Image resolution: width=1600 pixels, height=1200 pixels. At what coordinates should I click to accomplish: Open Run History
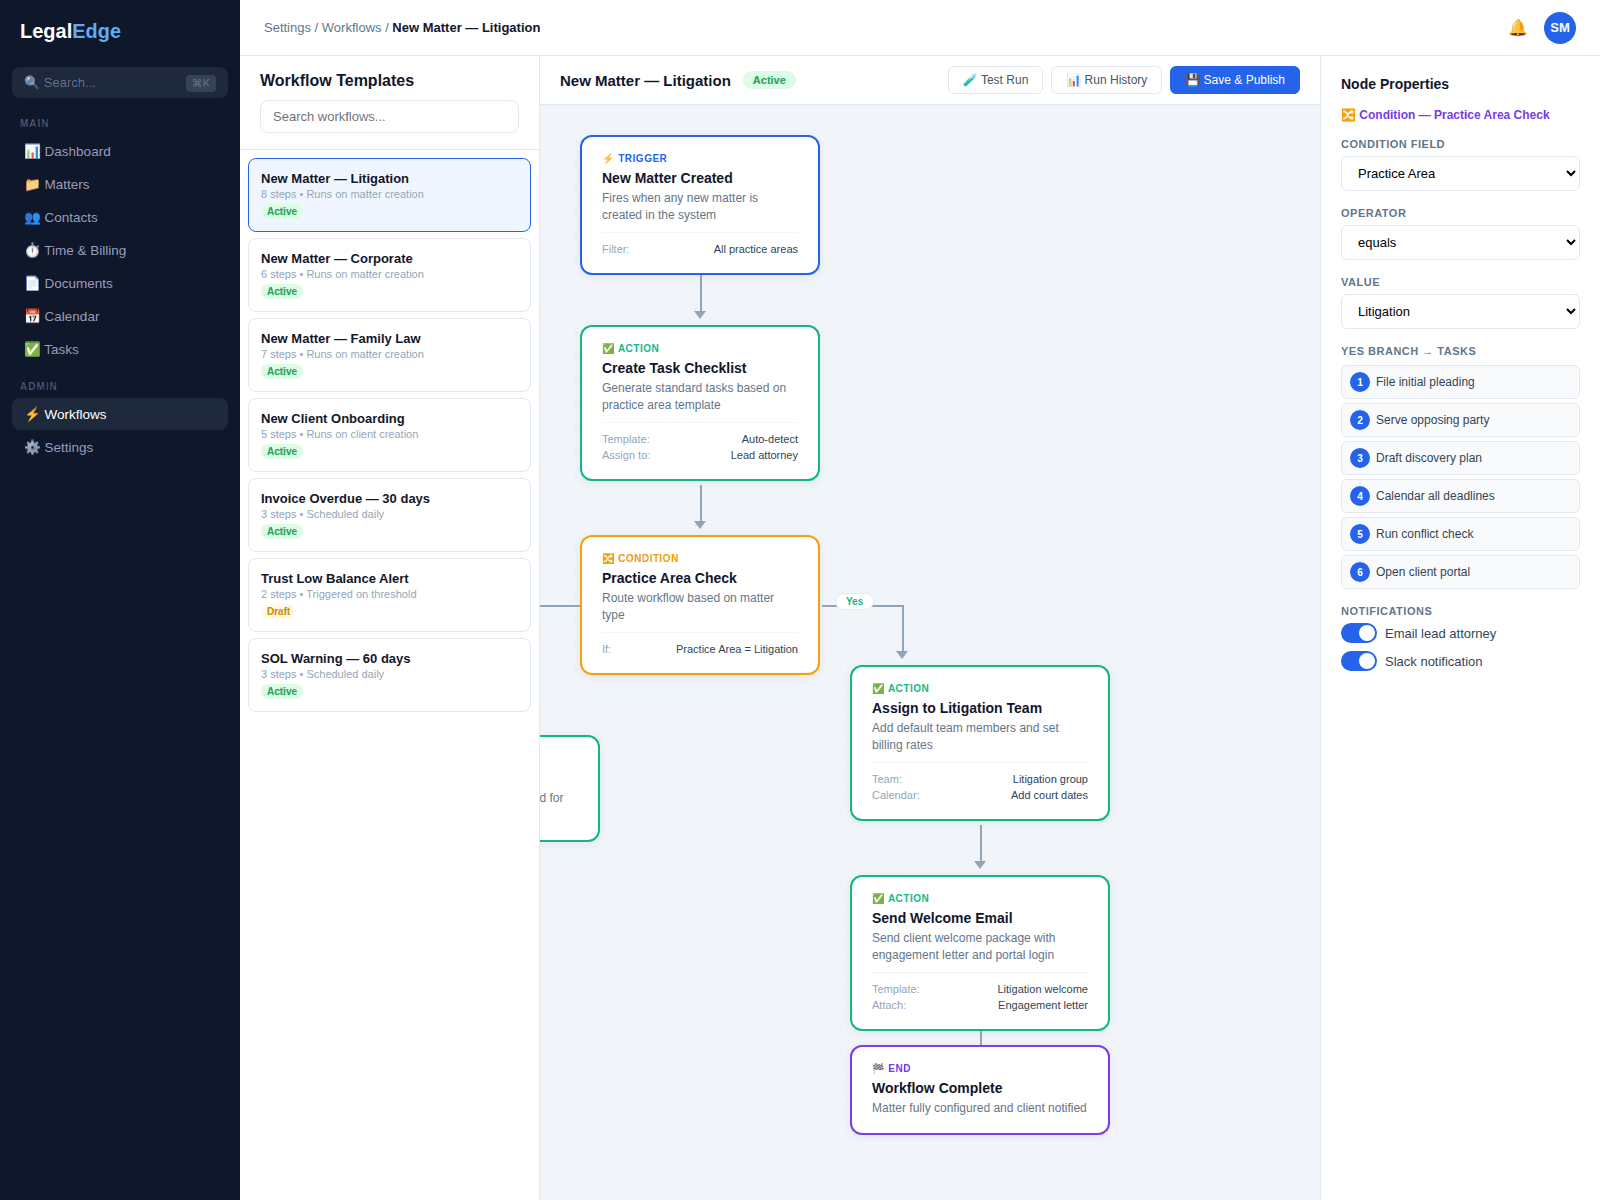coord(1106,80)
